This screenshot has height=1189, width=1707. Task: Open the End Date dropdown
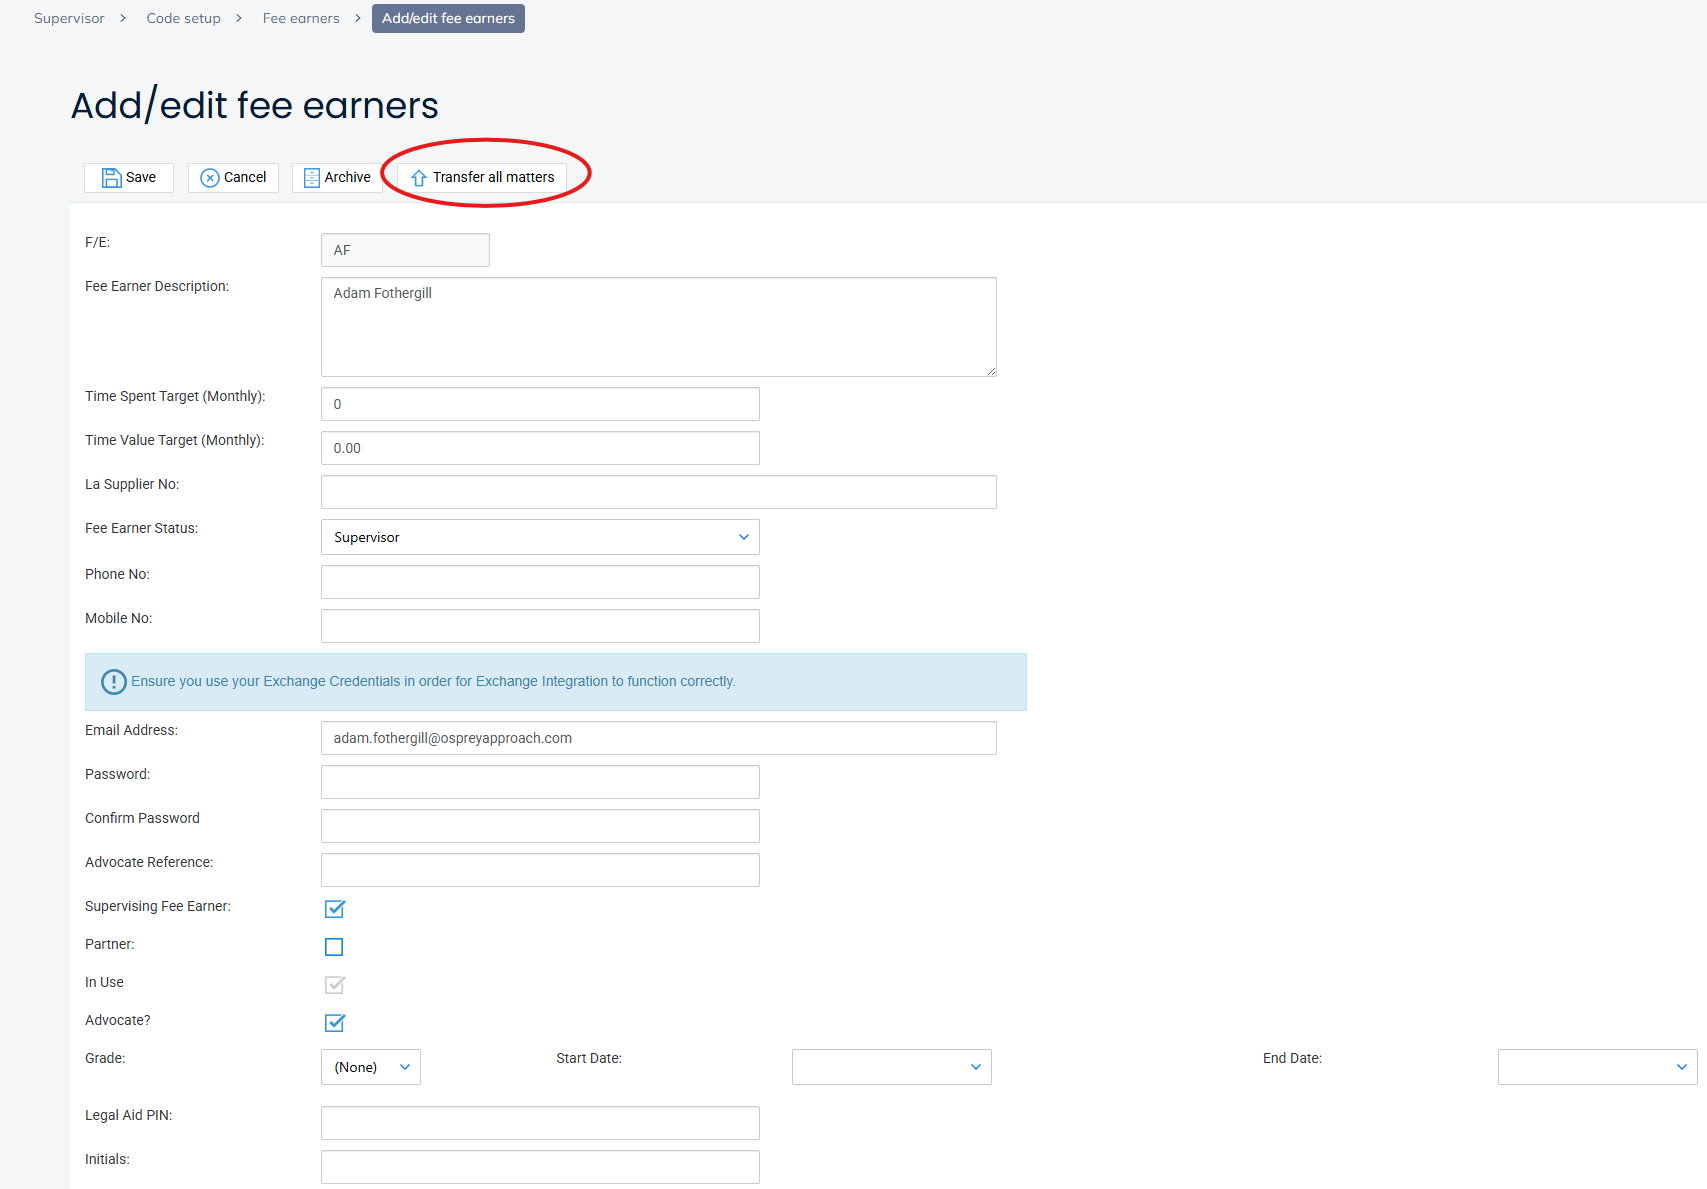[1597, 1067]
